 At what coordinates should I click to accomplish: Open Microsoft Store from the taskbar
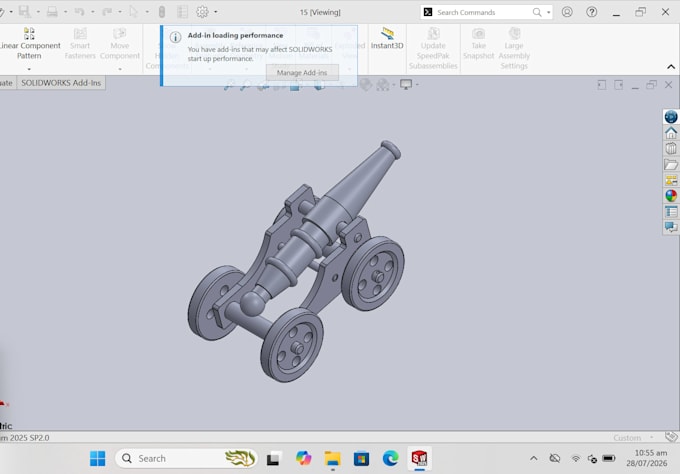(x=361, y=458)
